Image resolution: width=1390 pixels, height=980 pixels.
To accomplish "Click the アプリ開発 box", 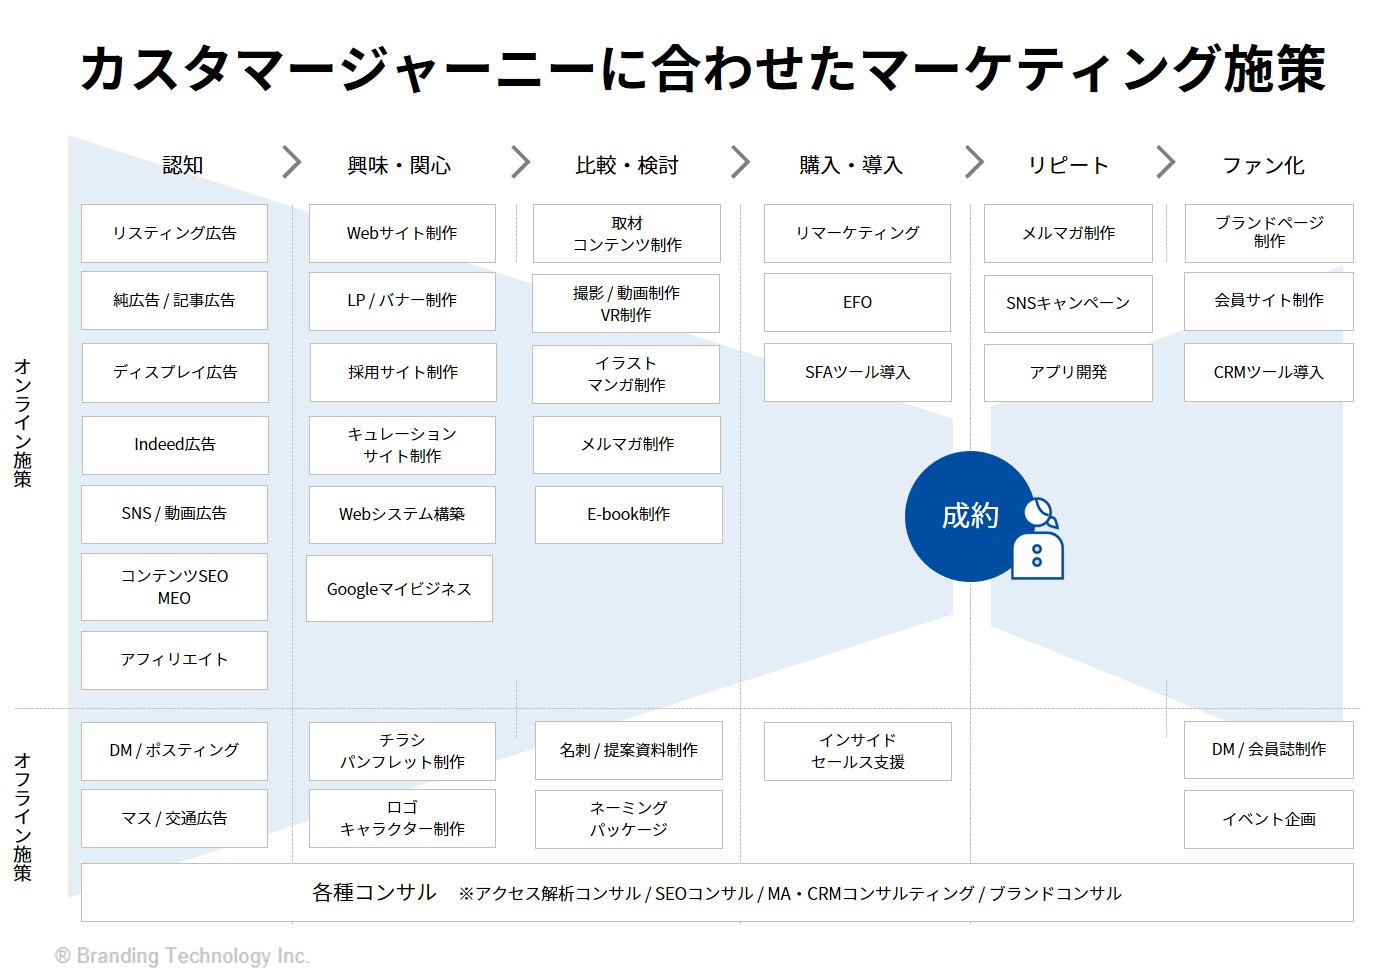I will pos(1068,373).
